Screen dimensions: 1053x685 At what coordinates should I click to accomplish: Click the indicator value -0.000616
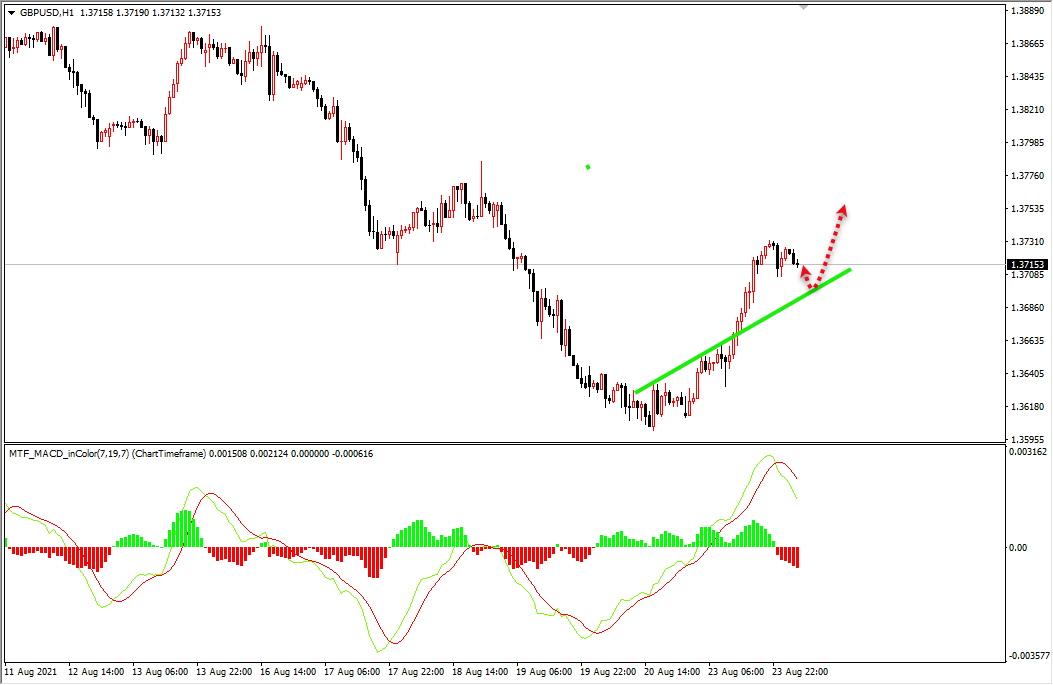click(353, 454)
